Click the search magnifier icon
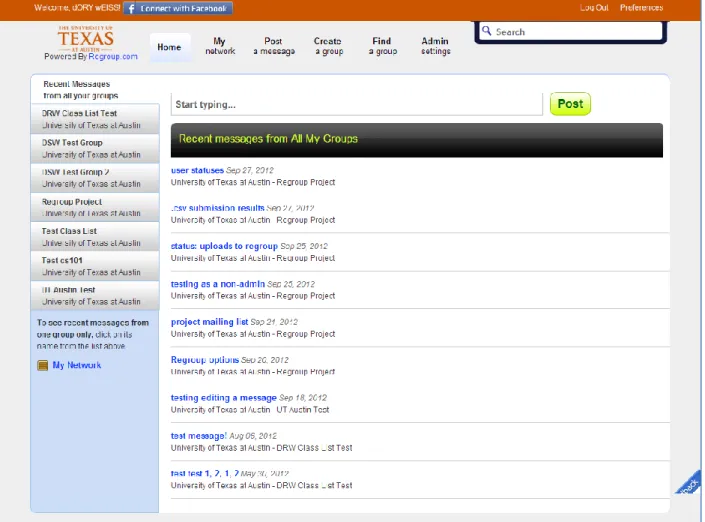Viewport: 705px width, 522px height. pyautogui.click(x=486, y=31)
